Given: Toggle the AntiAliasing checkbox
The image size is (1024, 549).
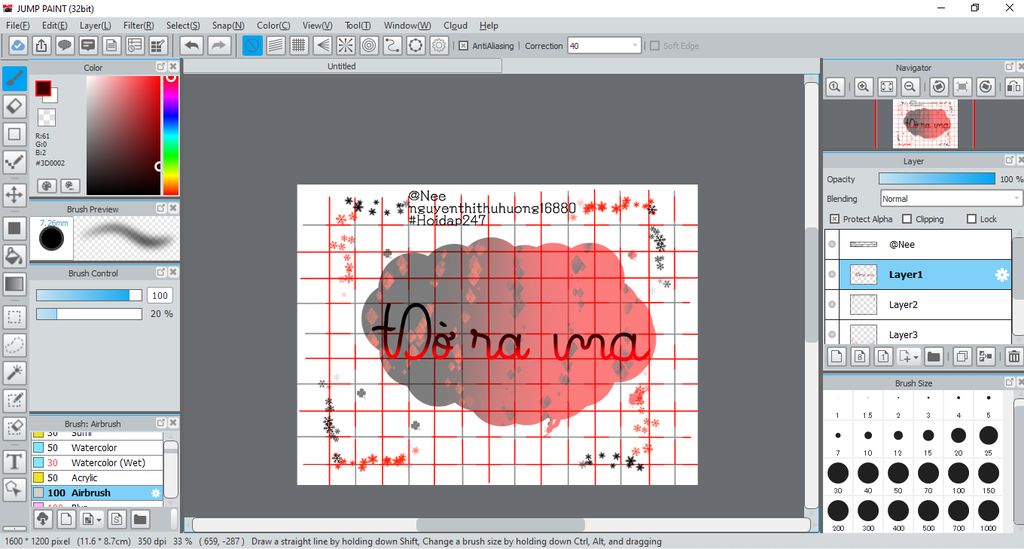Looking at the screenshot, I should [x=463, y=46].
